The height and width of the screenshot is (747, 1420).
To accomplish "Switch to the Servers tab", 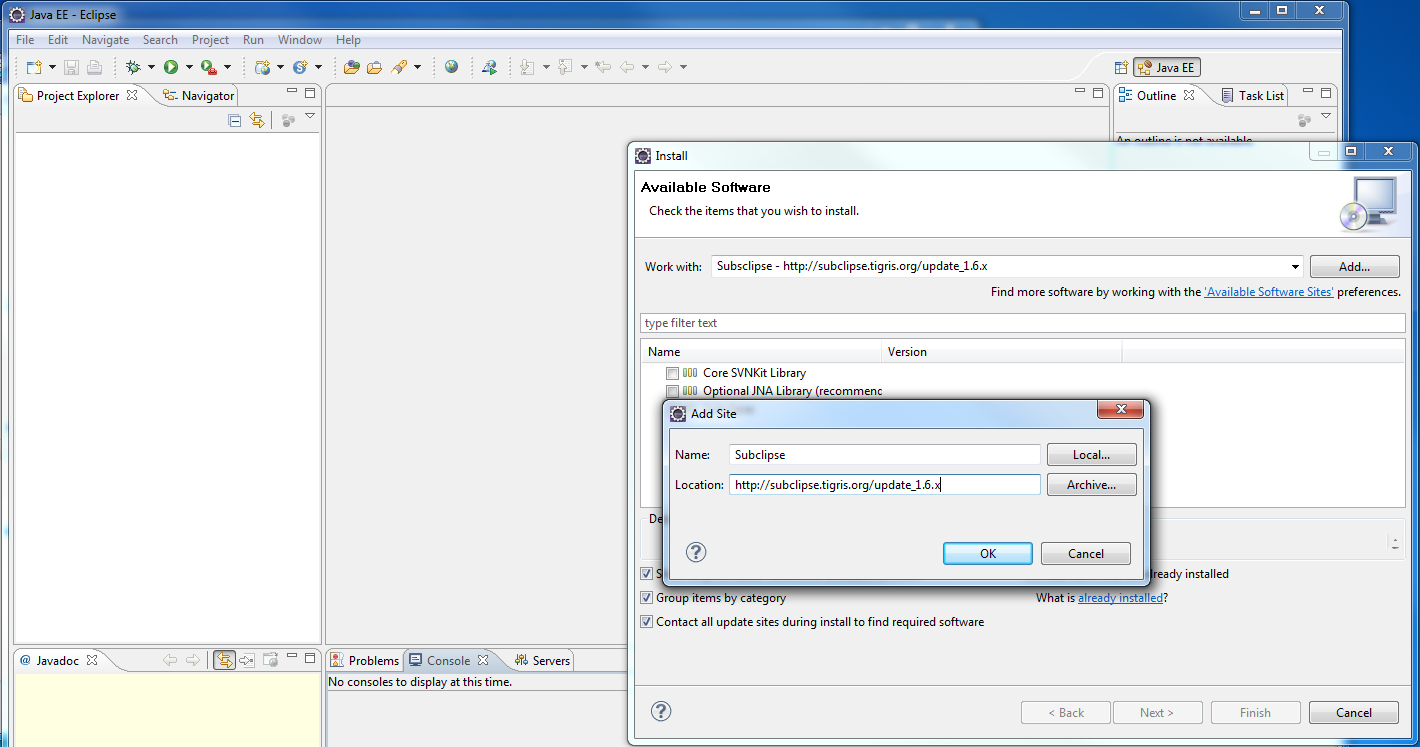I will [x=542, y=660].
